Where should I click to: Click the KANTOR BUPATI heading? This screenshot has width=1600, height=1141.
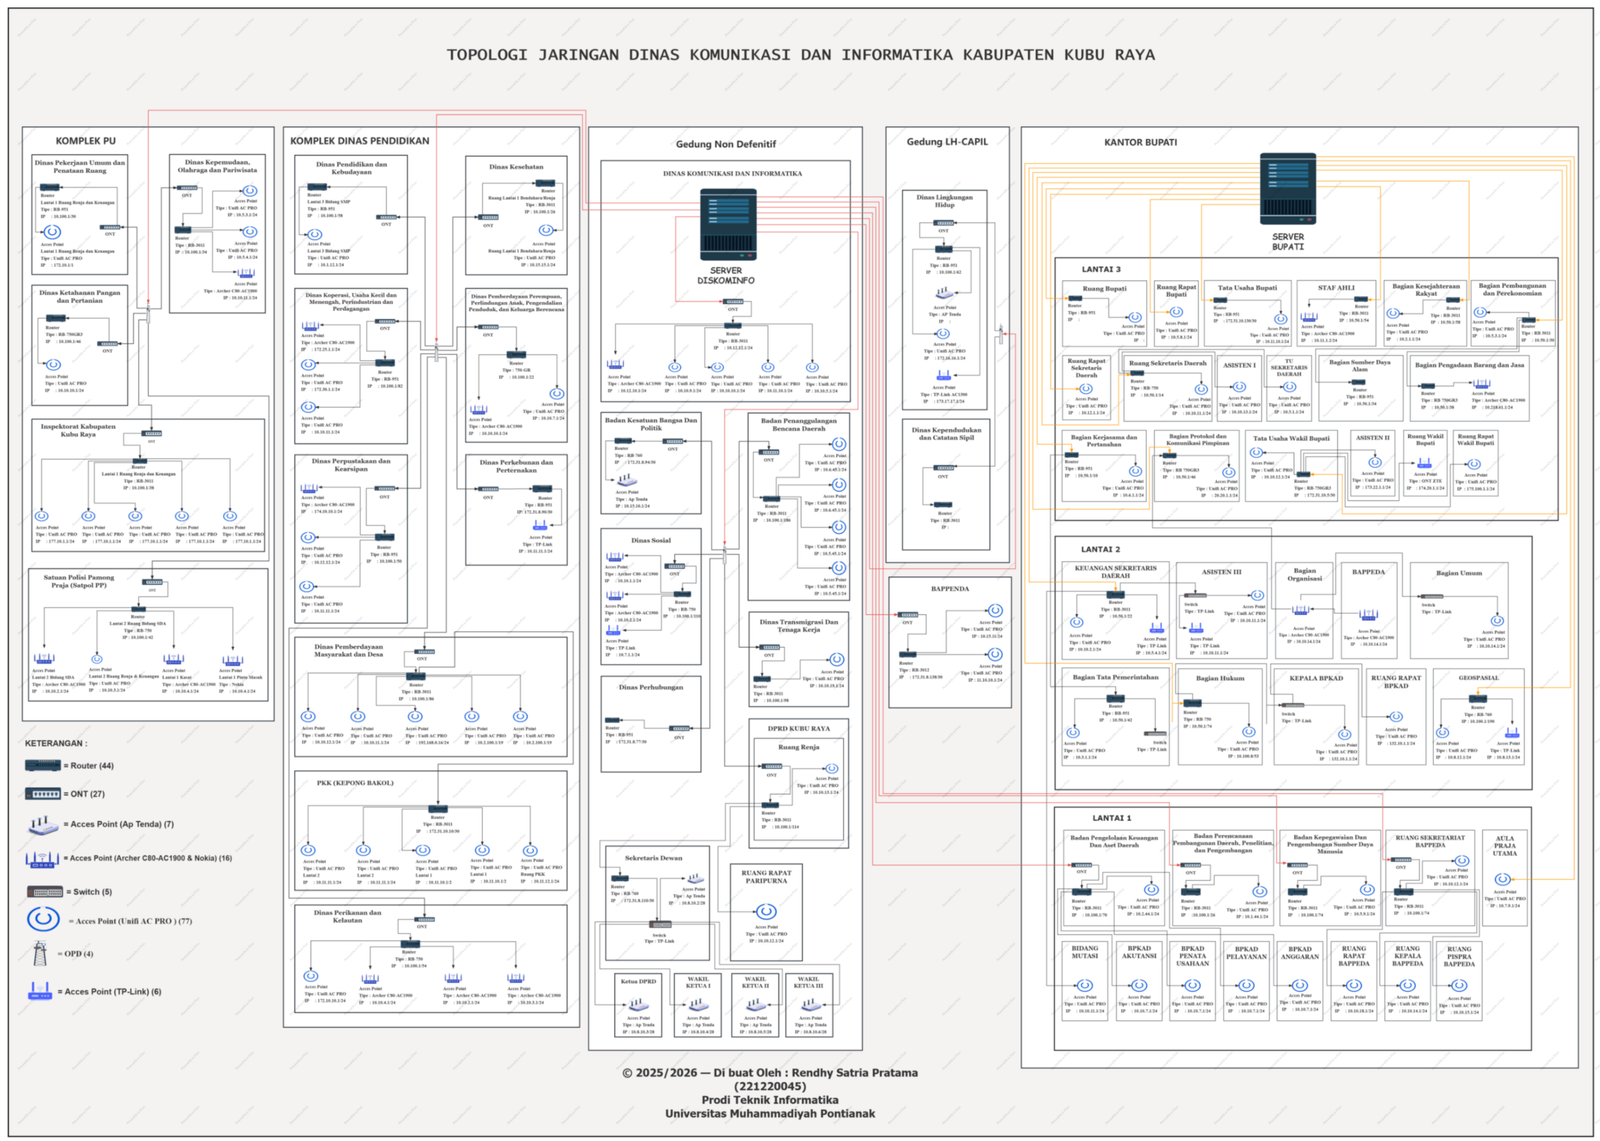tap(1140, 142)
